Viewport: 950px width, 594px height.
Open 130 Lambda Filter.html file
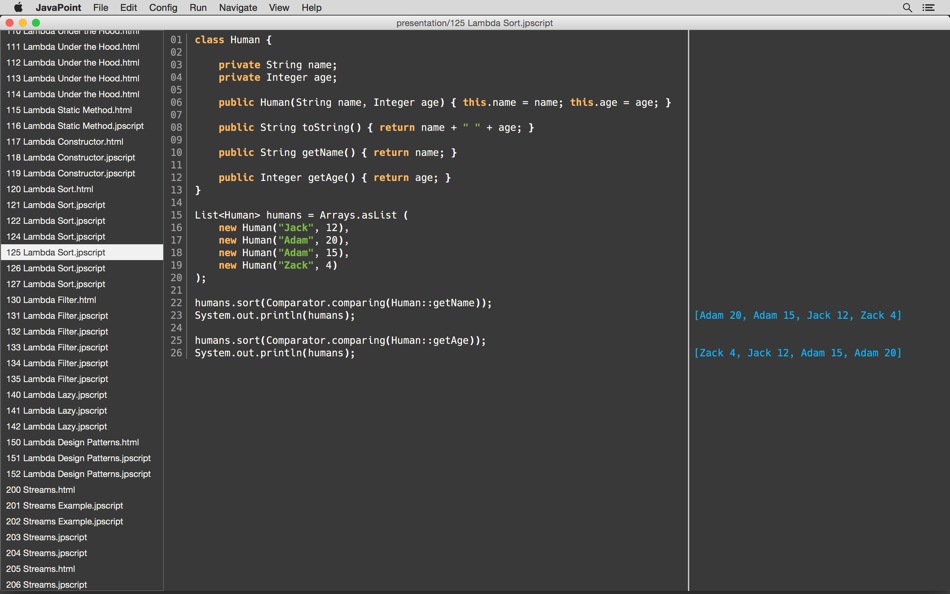(51, 300)
